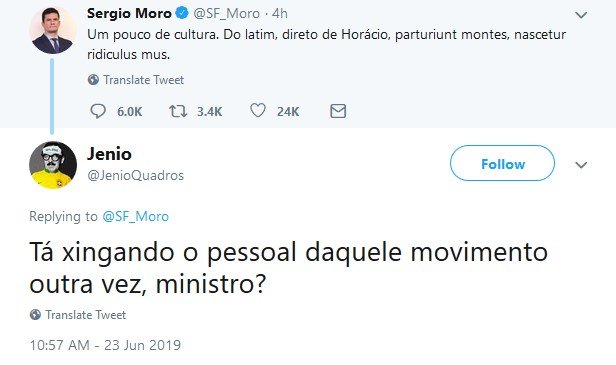This screenshot has width=616, height=365.
Task: Click the 4h time link on tweet
Action: point(280,13)
